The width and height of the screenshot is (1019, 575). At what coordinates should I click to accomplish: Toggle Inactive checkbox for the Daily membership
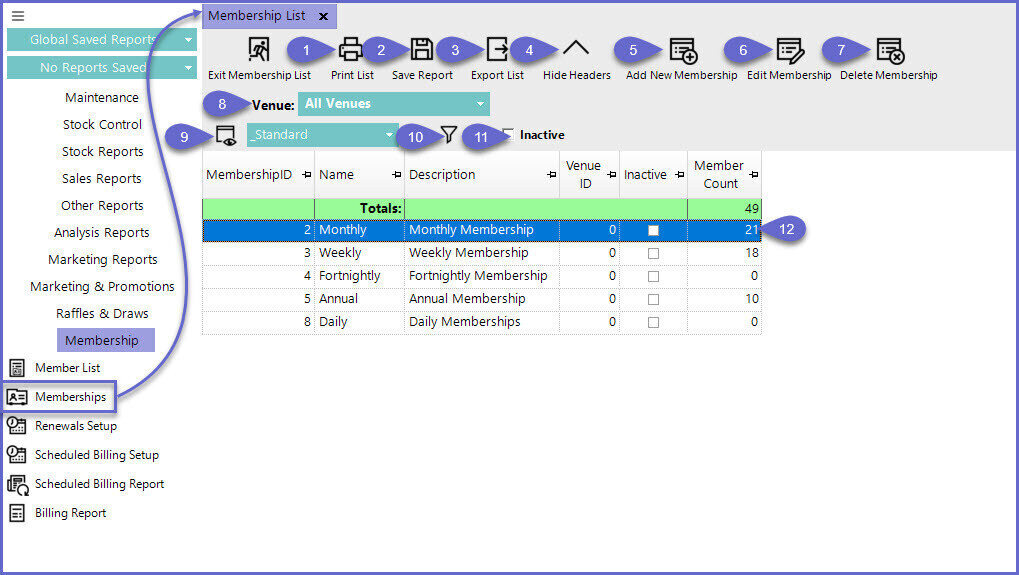653,322
